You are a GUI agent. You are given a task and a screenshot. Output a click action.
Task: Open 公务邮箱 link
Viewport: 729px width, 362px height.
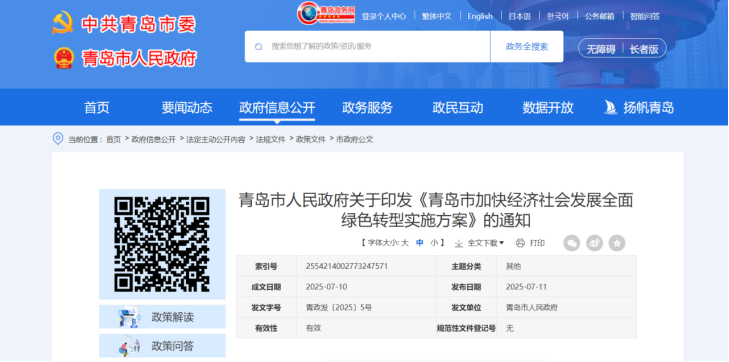[599, 16]
